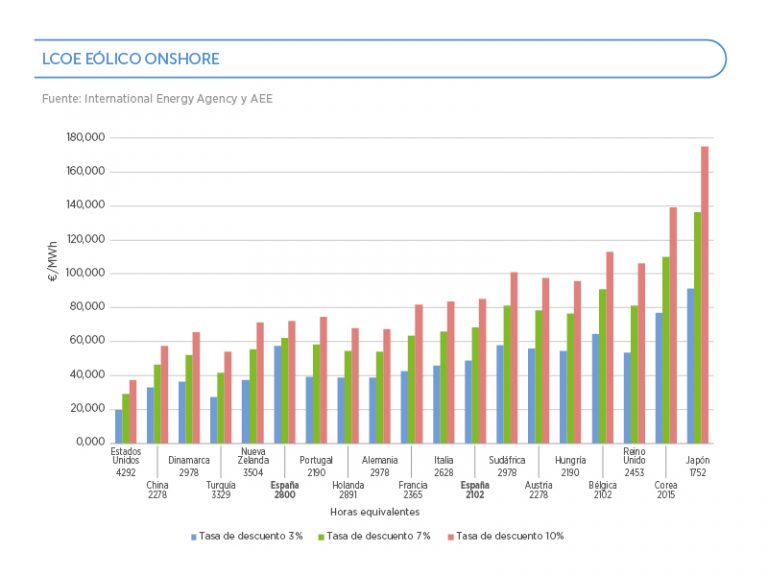Select the 'España 2102' axis label
768x576 pixels.
474,490
